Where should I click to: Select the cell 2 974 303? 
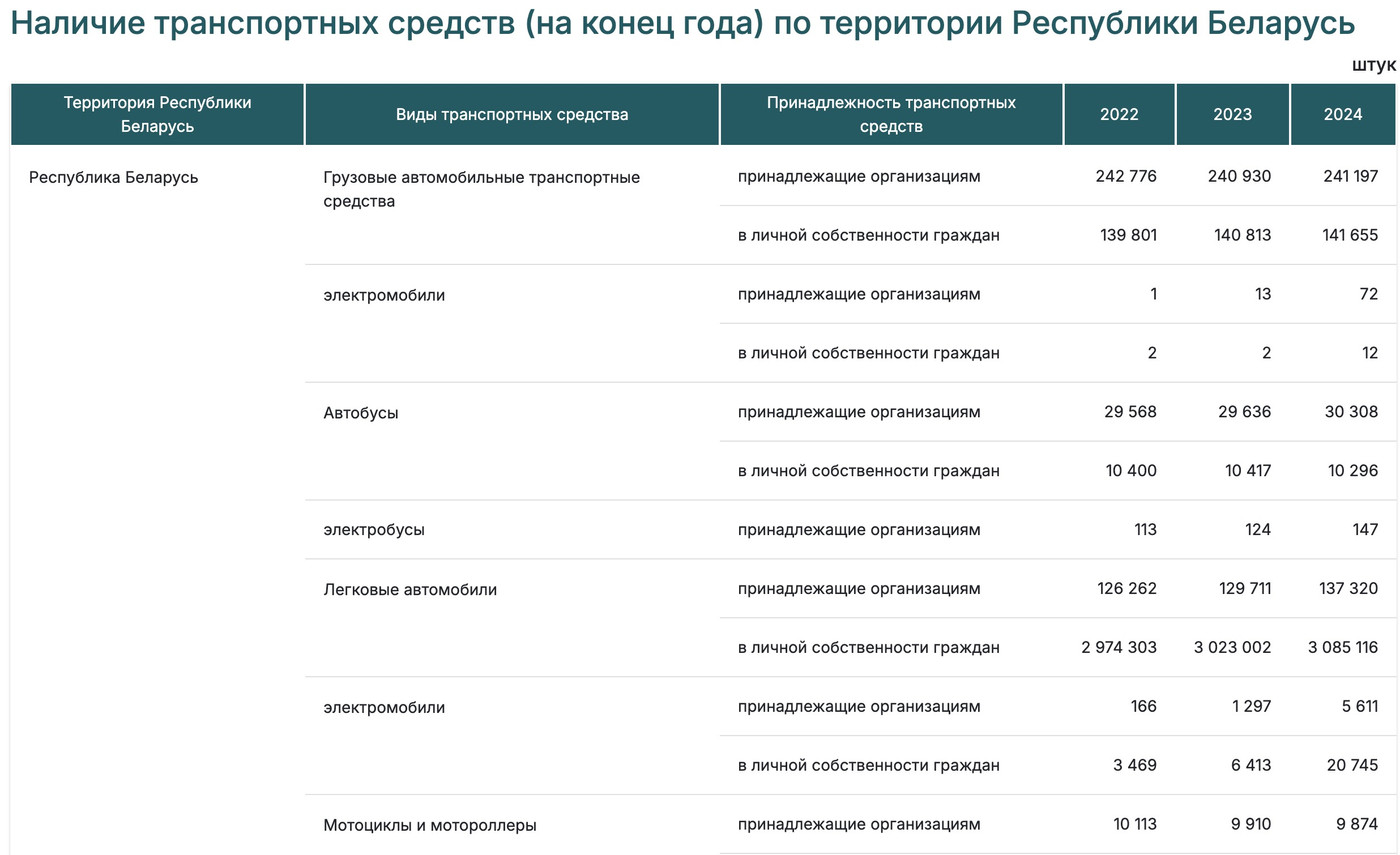pos(1119,647)
